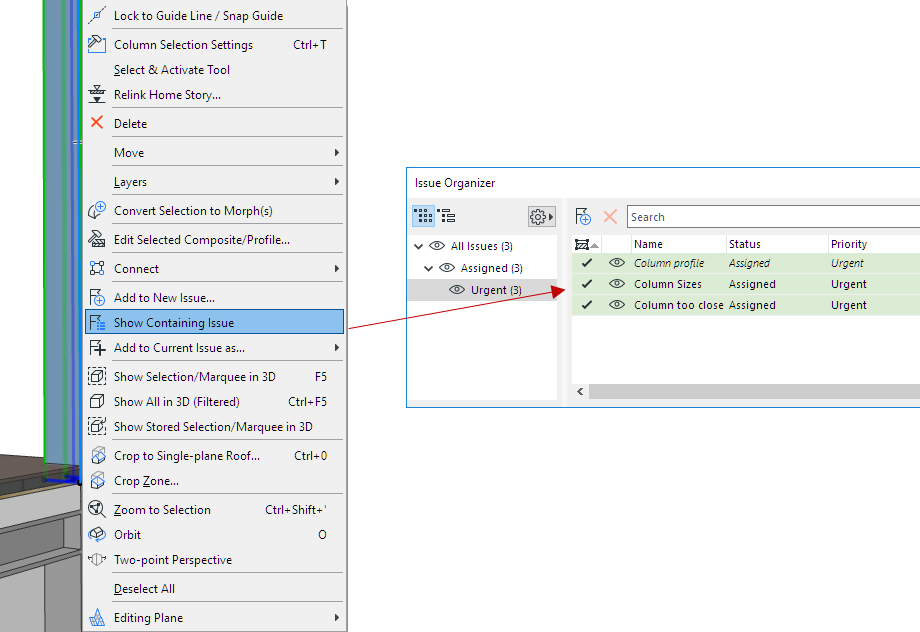This screenshot has width=920, height=632.
Task: Create new issue in Issue Organizer toolbar
Action: point(583,217)
